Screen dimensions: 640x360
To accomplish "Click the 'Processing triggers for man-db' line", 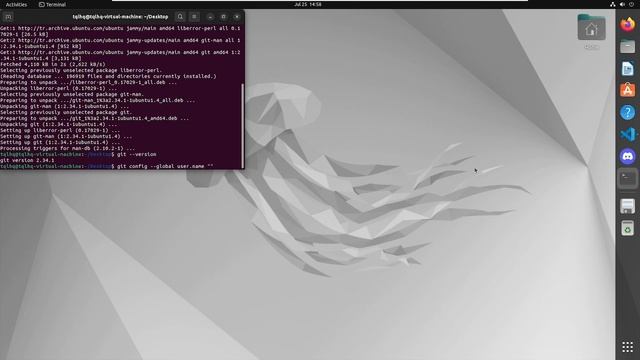I will (x=67, y=148).
